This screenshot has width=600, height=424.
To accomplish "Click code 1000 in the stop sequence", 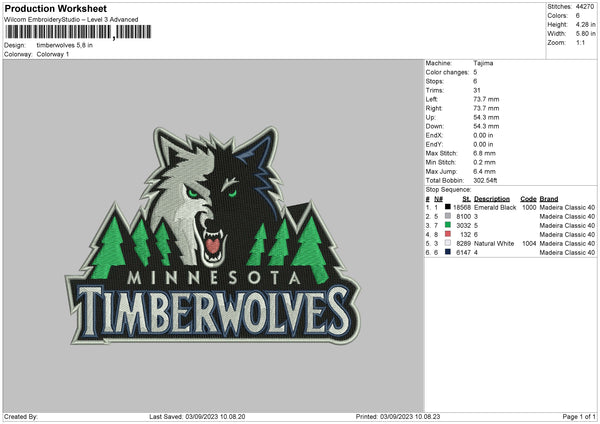I will 529,207.
